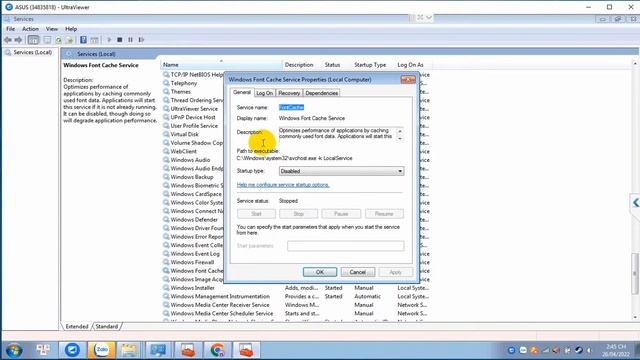Click the gear icon beside Themes service
Image resolution: width=640 pixels, height=360 pixels.
pos(166,91)
